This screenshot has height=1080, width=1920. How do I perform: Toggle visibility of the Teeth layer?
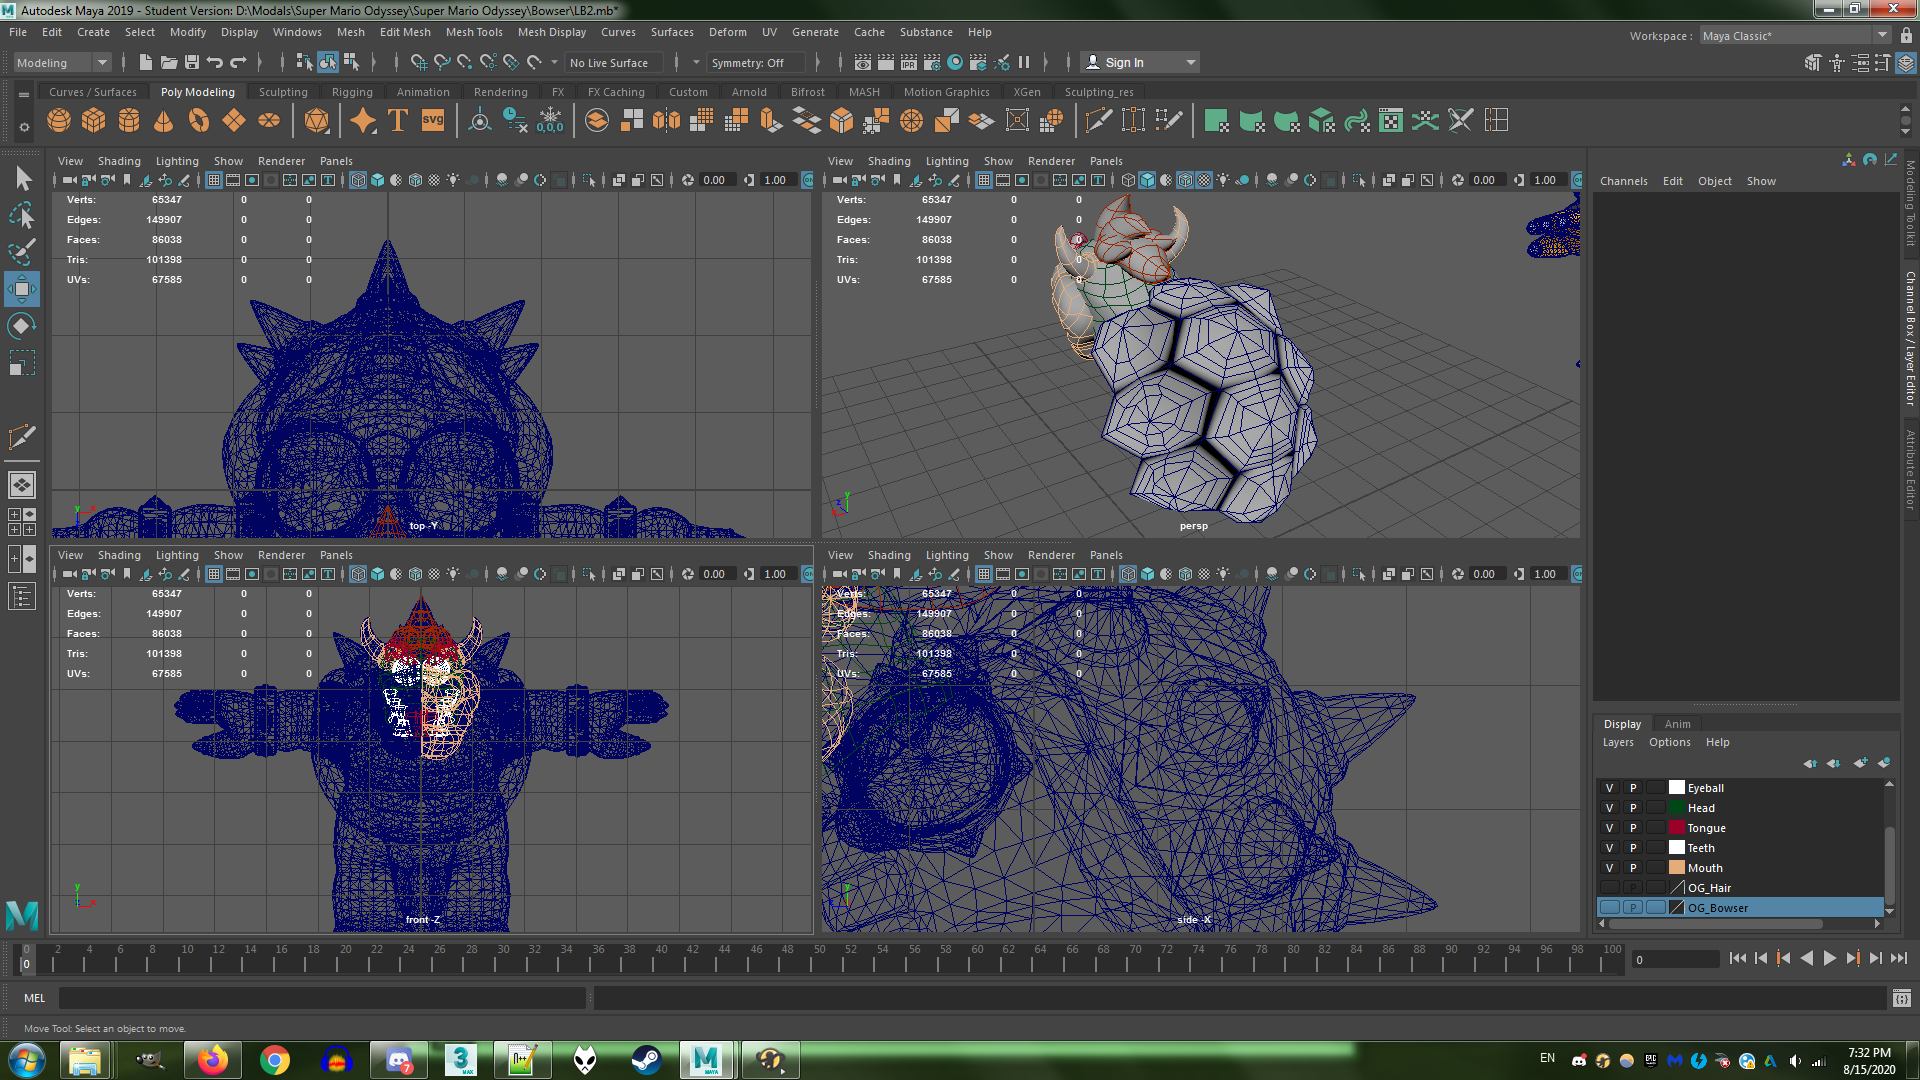click(x=1609, y=848)
